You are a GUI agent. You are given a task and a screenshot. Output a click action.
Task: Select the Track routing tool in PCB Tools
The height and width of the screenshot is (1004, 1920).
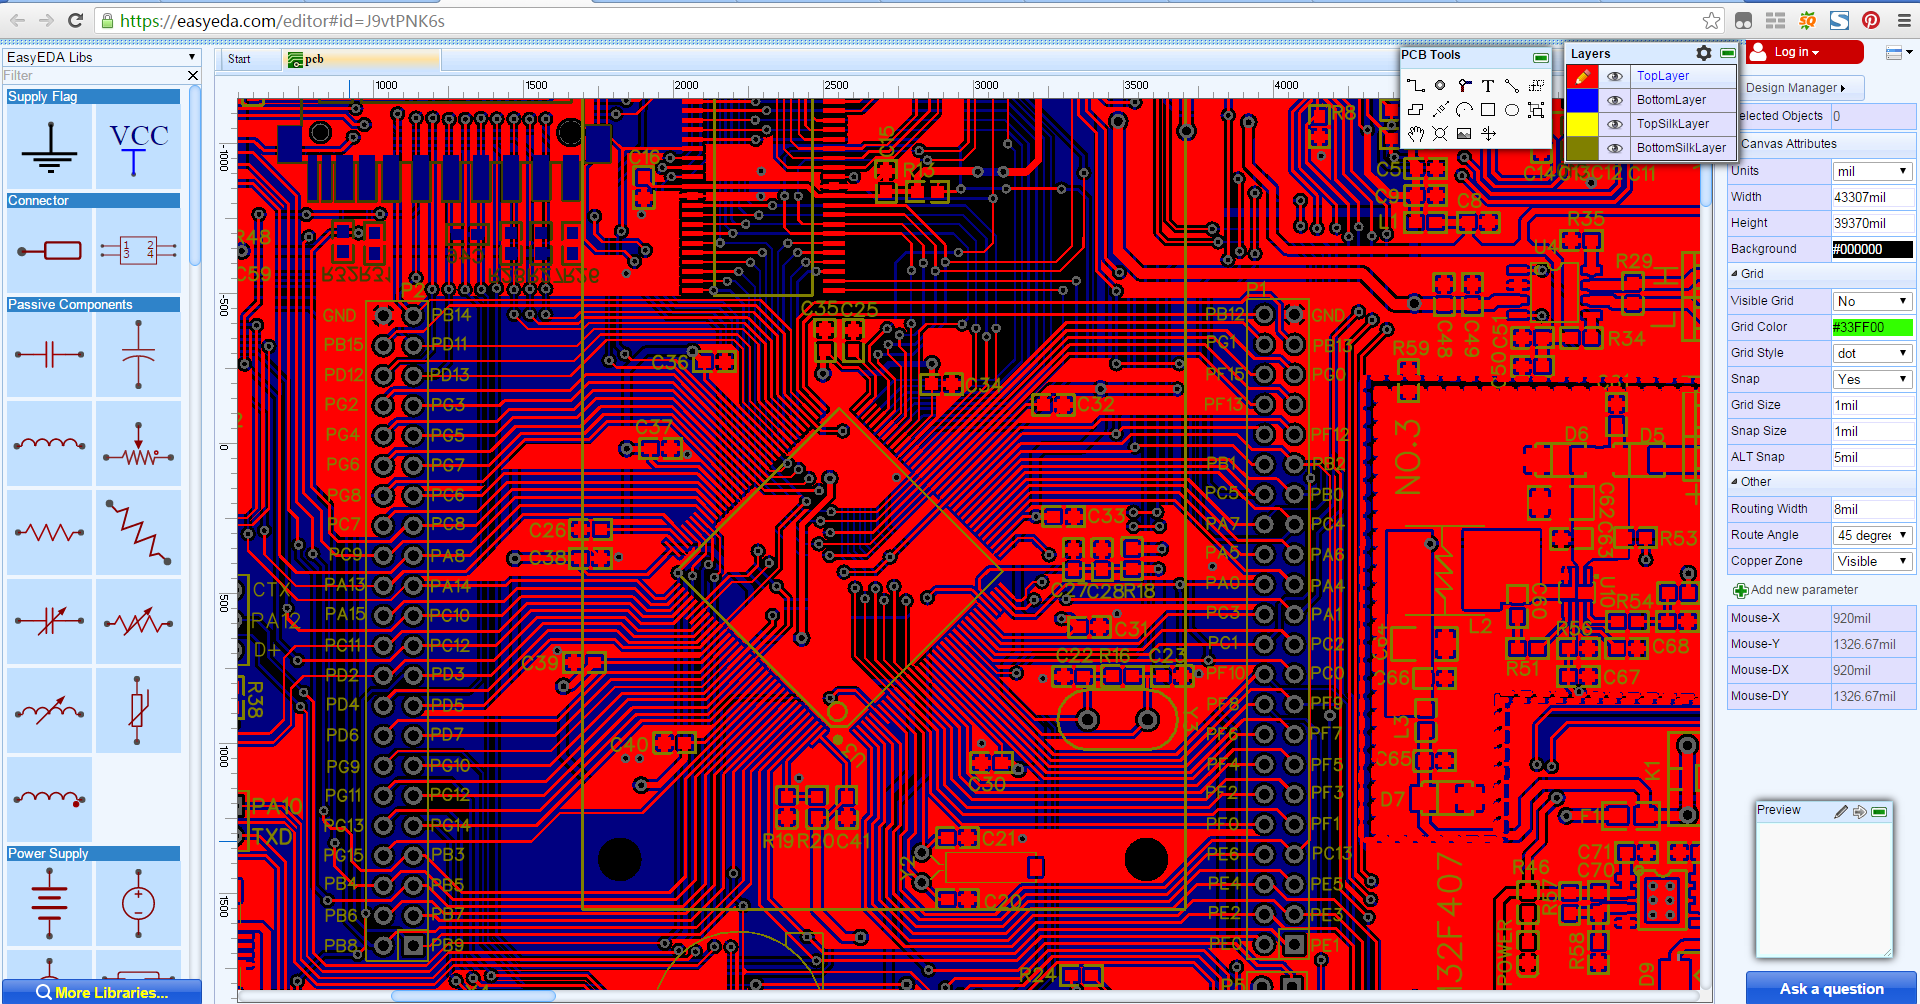[x=1415, y=86]
